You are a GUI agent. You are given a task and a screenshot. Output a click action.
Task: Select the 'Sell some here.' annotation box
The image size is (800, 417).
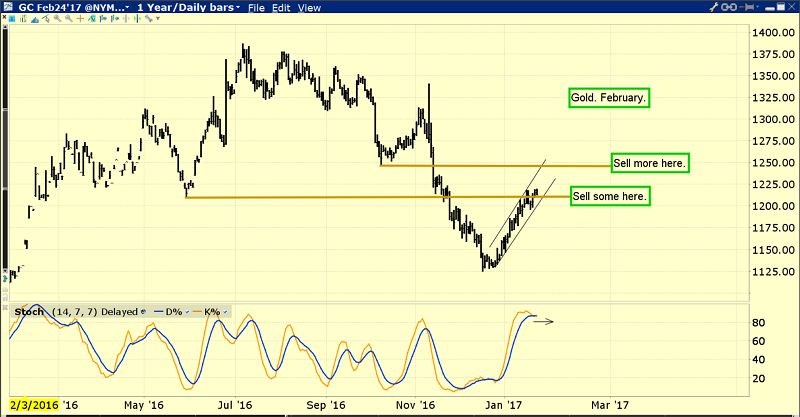tap(610, 196)
